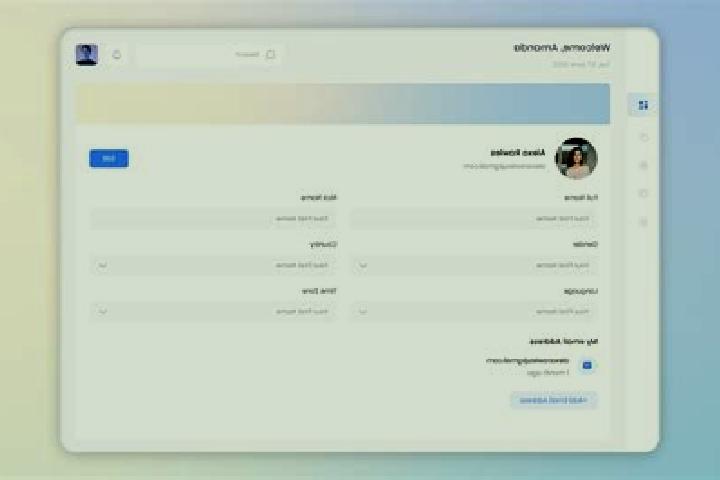Click the search magnifier icon
This screenshot has height=480, width=720.
pos(270,54)
